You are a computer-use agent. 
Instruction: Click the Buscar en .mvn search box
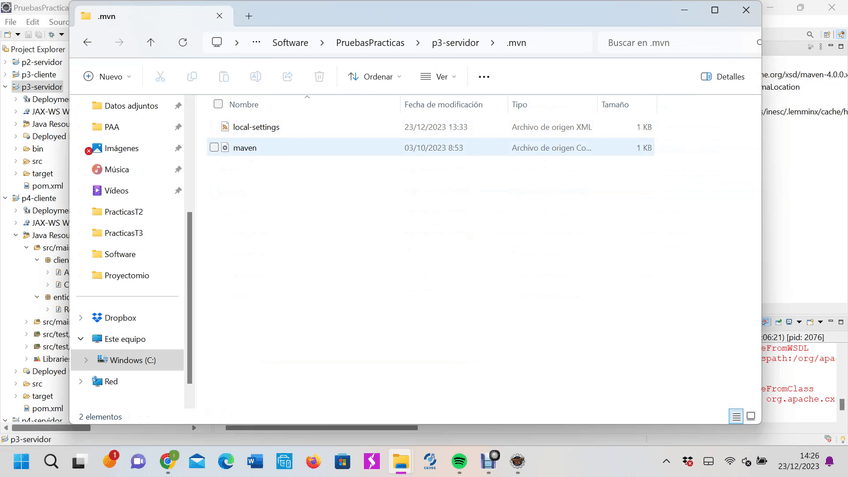point(675,43)
